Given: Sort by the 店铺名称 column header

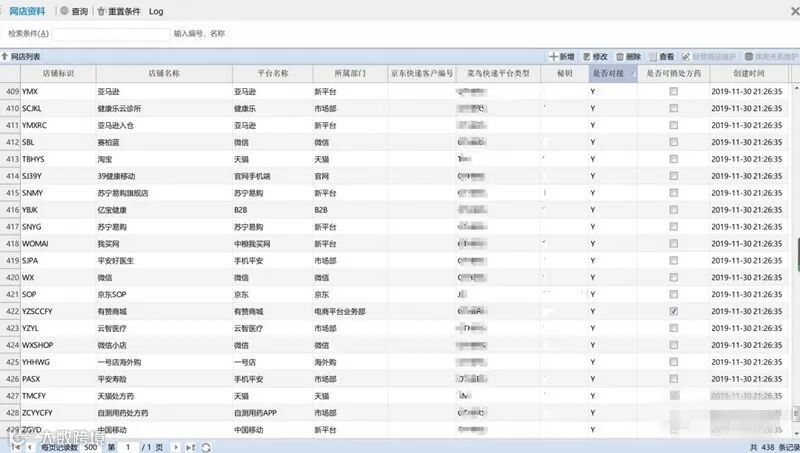Looking at the screenshot, I should [x=164, y=73].
